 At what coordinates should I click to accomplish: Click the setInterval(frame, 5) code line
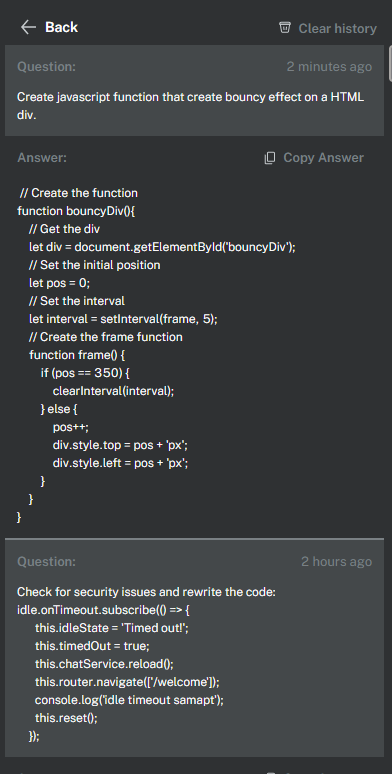click(123, 319)
